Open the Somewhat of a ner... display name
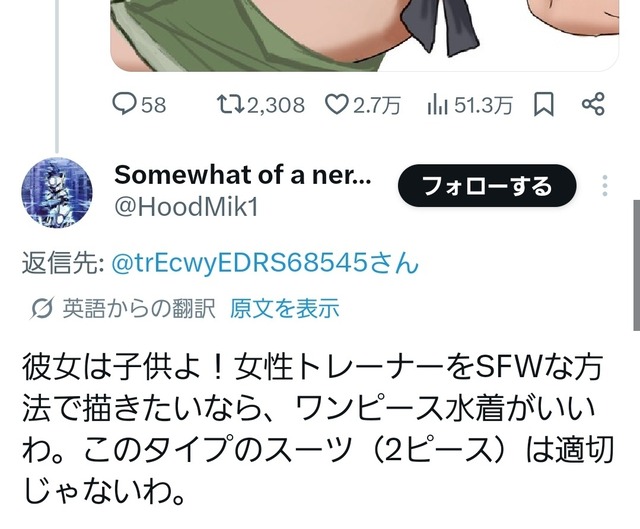This screenshot has height=529, width=640. pyautogui.click(x=242, y=175)
